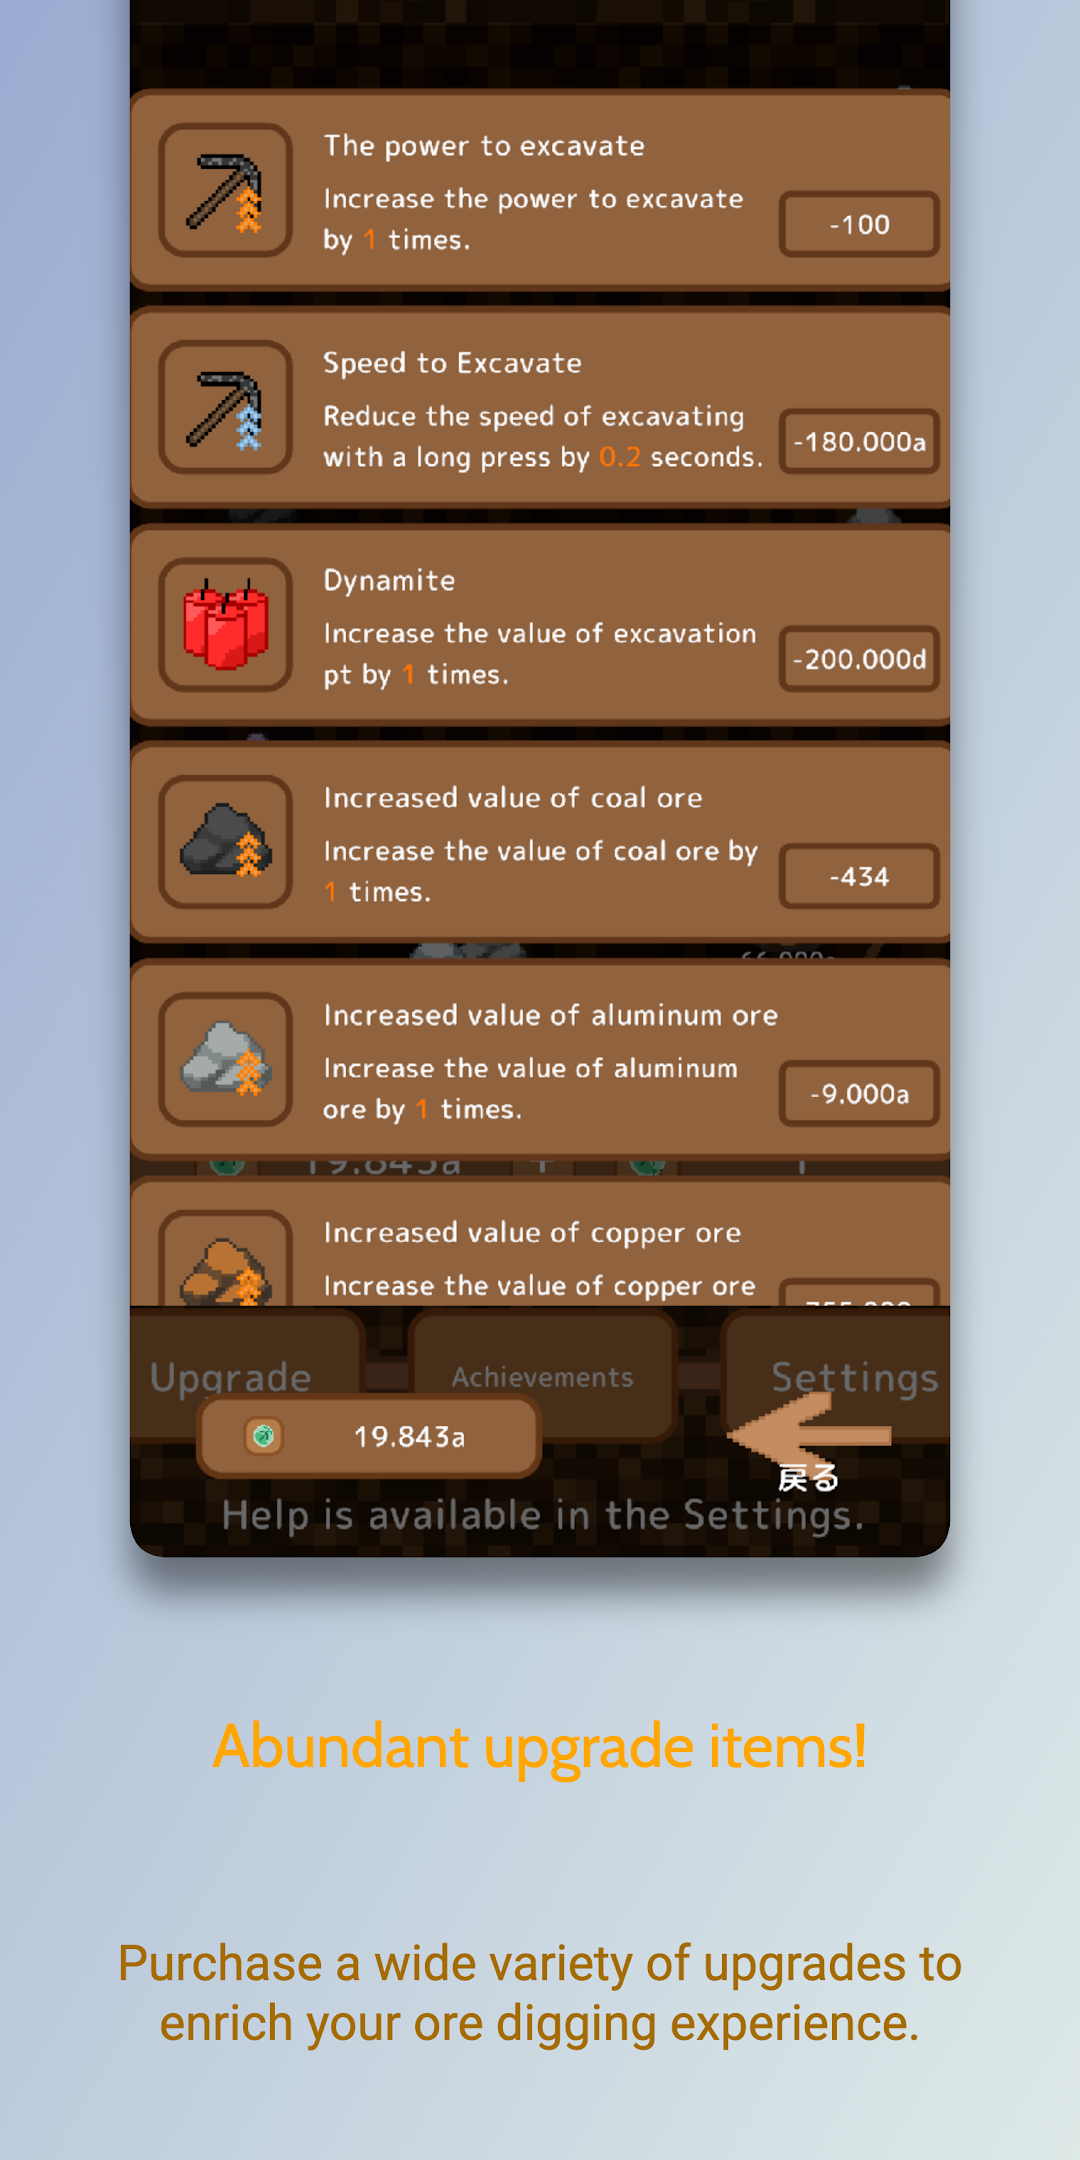
Task: Buy the partially visible copper ore upgrade
Action: [x=859, y=1292]
